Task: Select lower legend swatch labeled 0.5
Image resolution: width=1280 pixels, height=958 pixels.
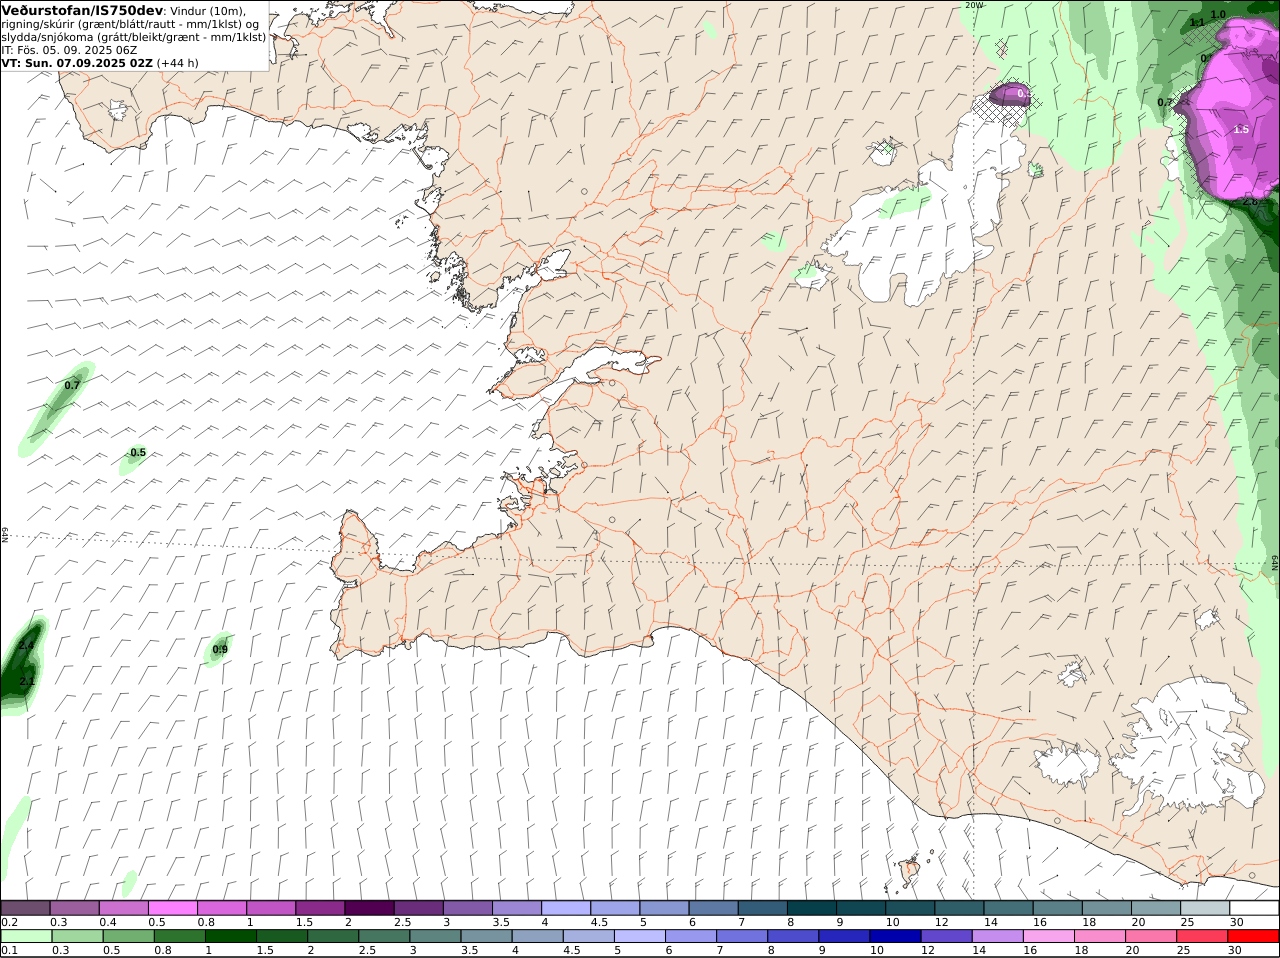Action: coord(128,936)
